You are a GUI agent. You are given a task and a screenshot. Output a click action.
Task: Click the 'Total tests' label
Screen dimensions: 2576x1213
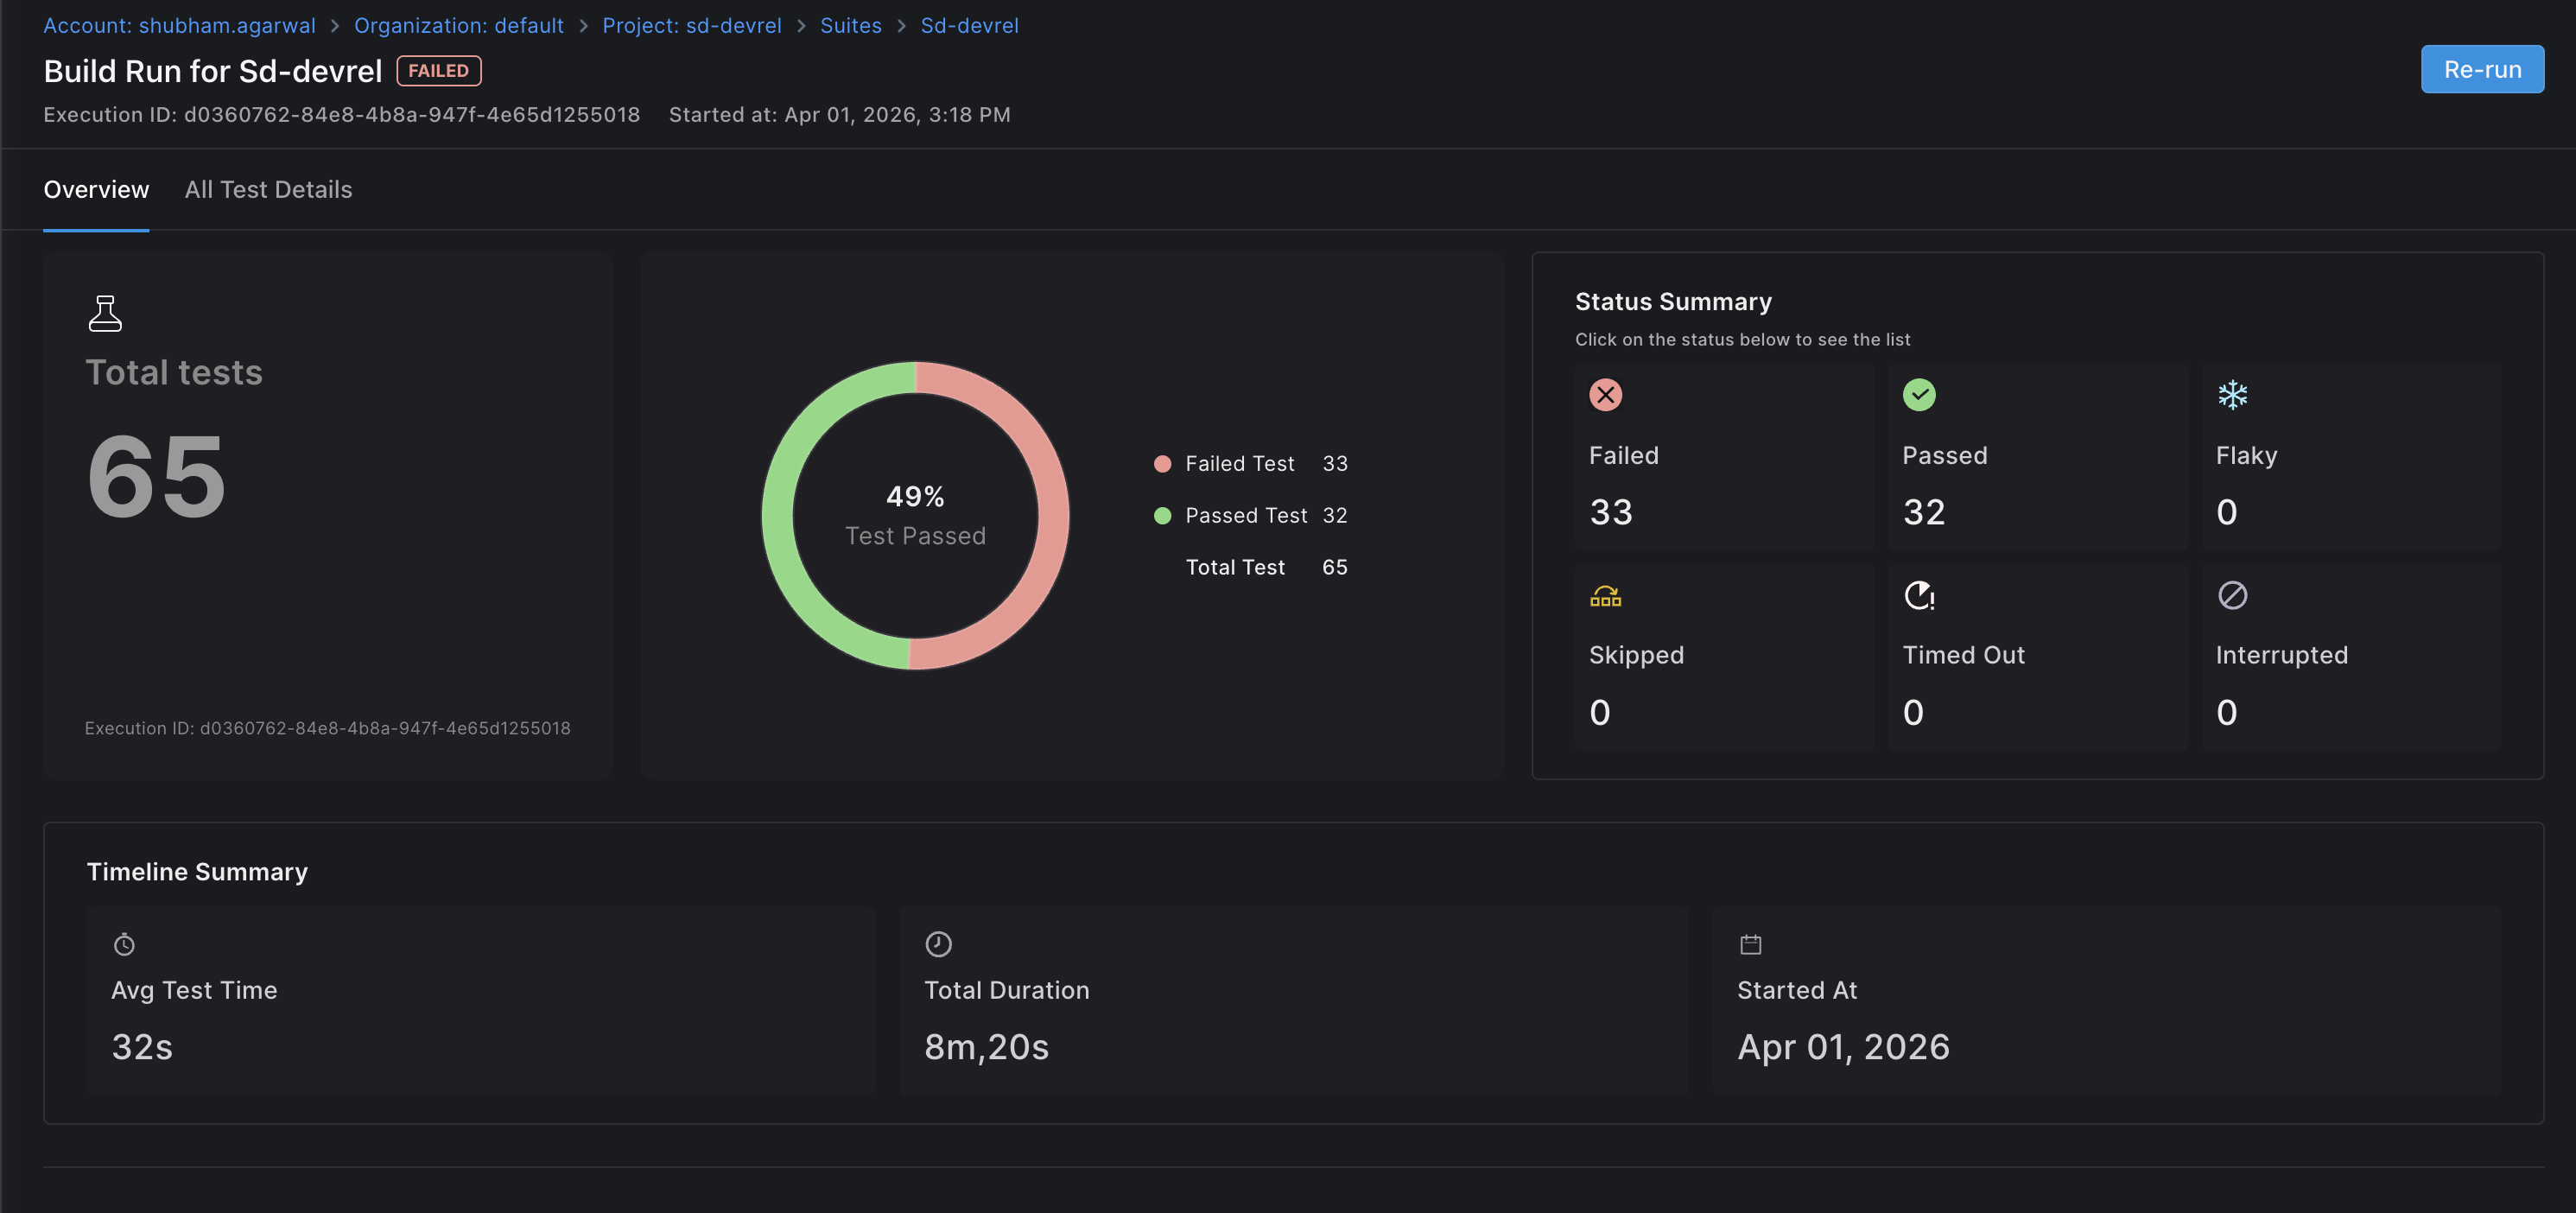pos(174,373)
